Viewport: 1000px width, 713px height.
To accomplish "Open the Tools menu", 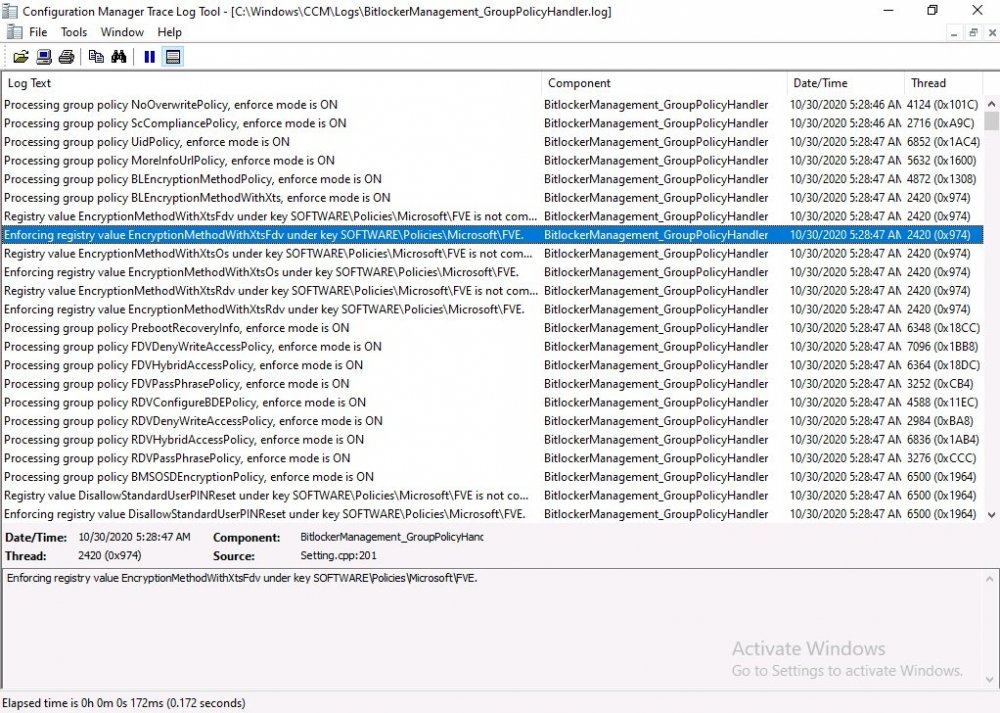I will [x=74, y=32].
